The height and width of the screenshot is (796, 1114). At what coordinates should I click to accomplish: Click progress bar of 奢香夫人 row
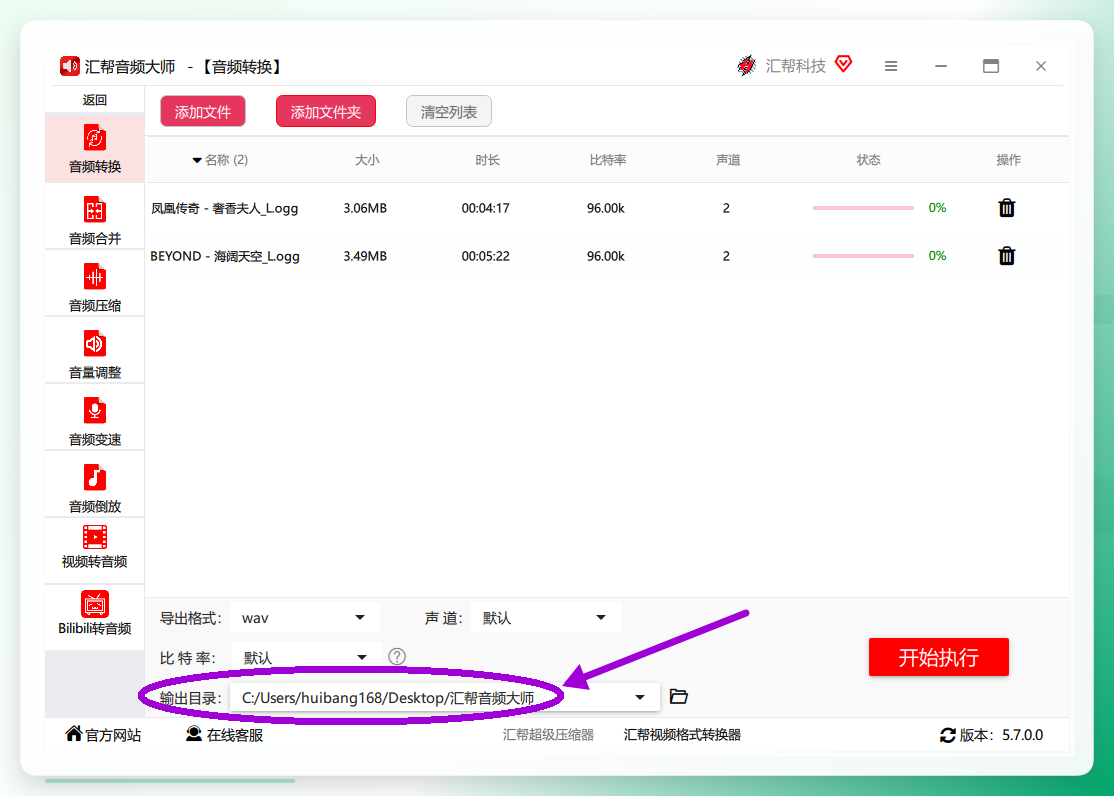(x=863, y=208)
